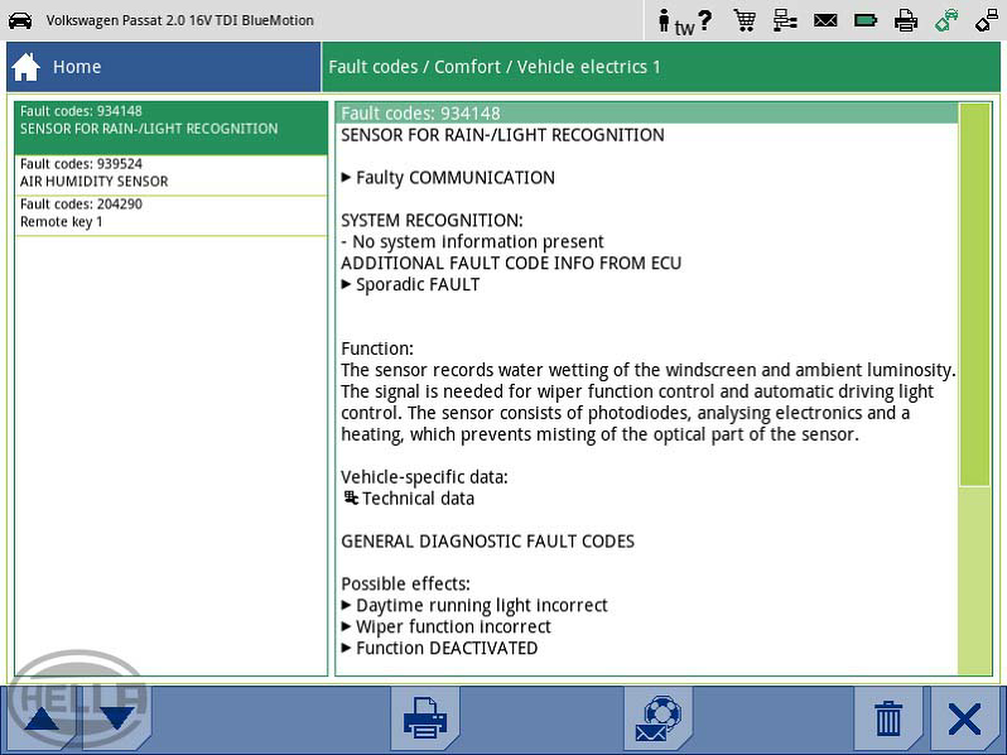Go to Home screen
Screen dimensions: 1007x755
coord(60,67)
